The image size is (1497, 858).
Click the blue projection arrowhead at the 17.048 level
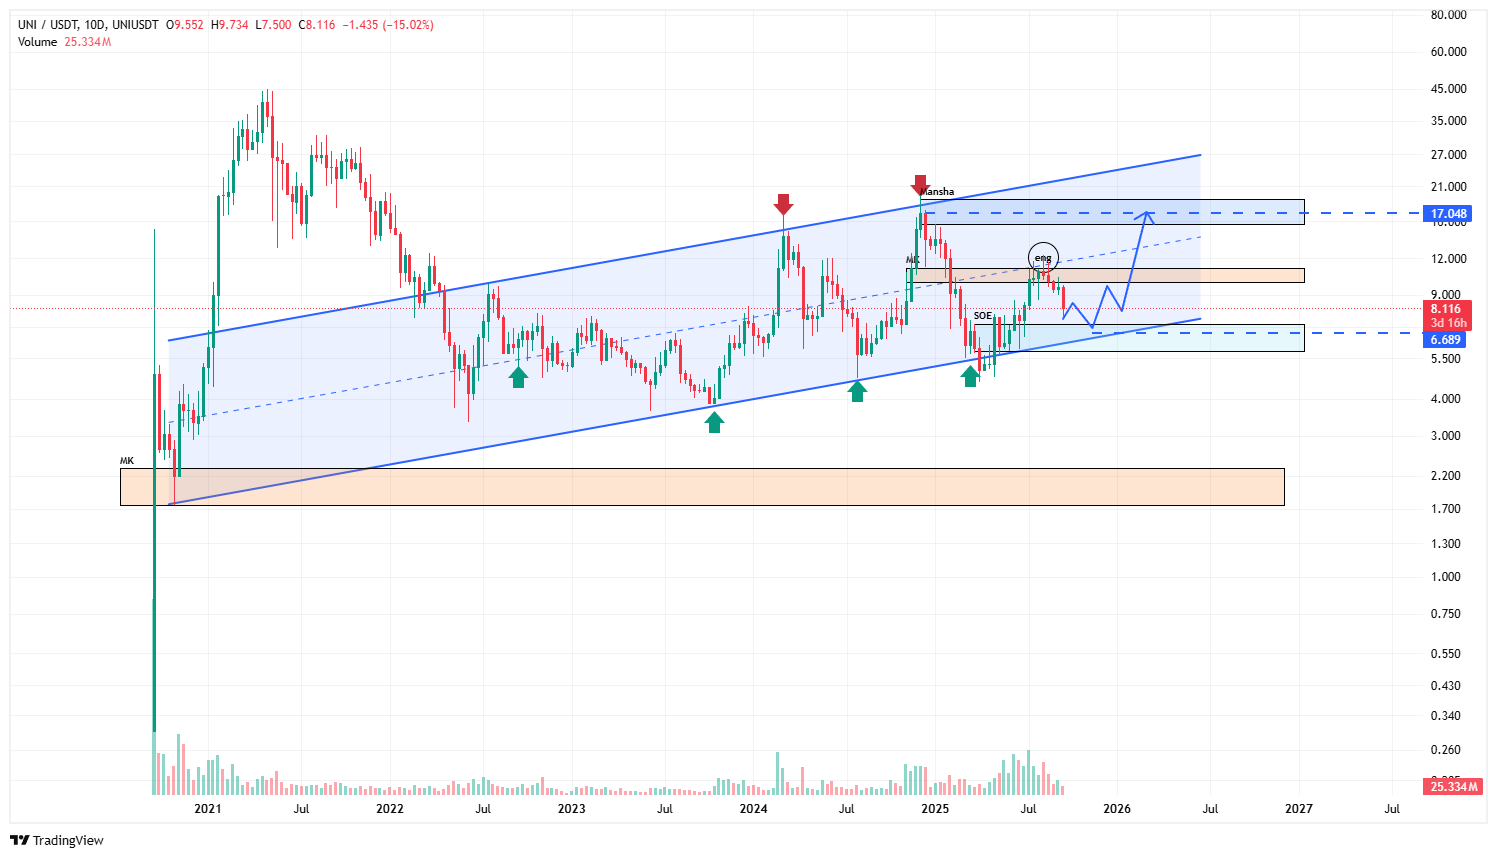(1148, 215)
